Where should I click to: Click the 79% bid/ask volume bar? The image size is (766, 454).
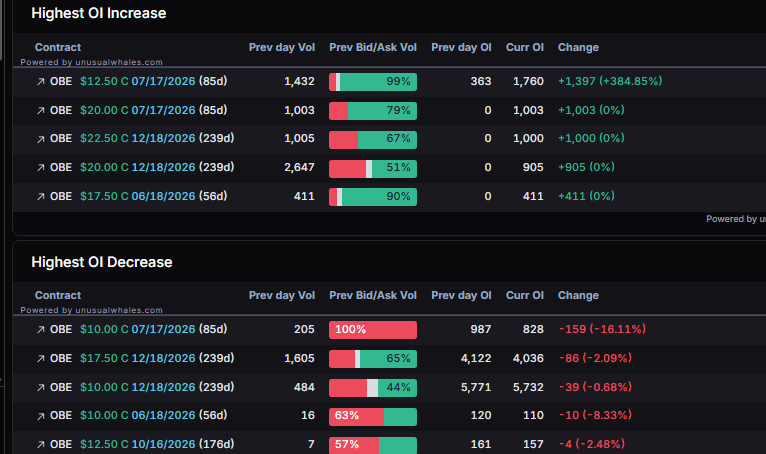(x=373, y=111)
